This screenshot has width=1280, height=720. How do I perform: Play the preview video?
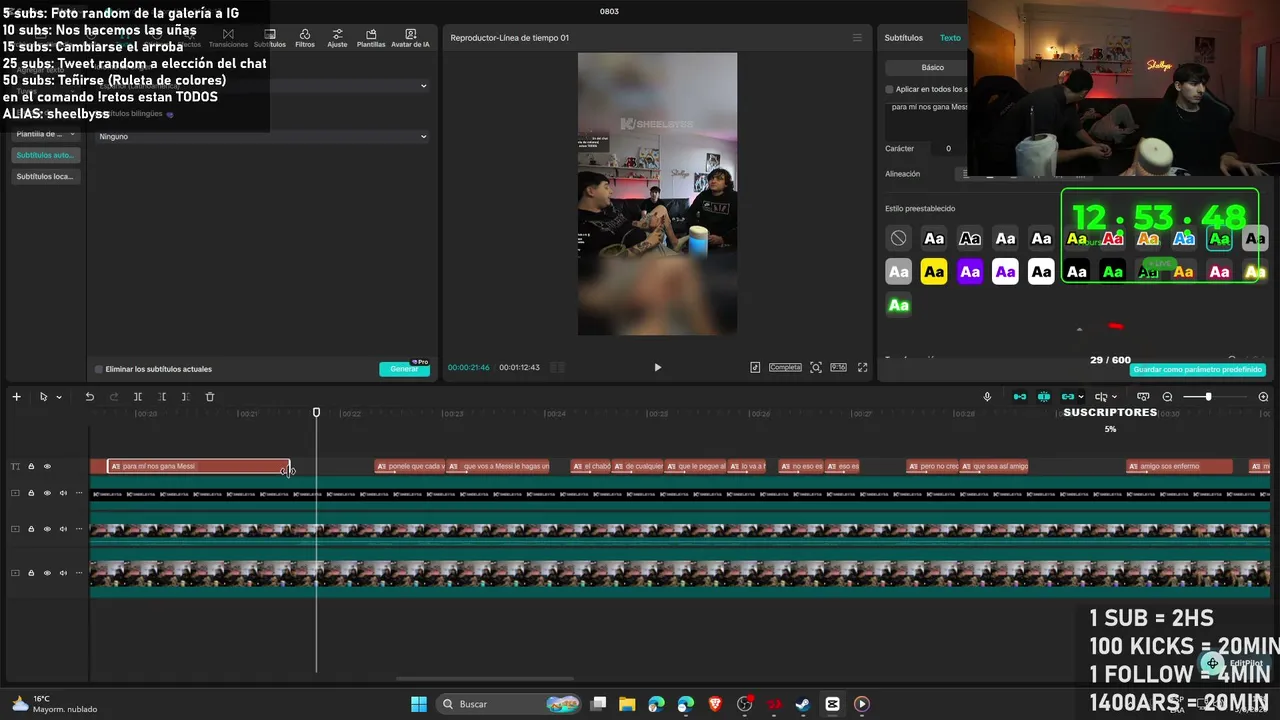pos(657,367)
